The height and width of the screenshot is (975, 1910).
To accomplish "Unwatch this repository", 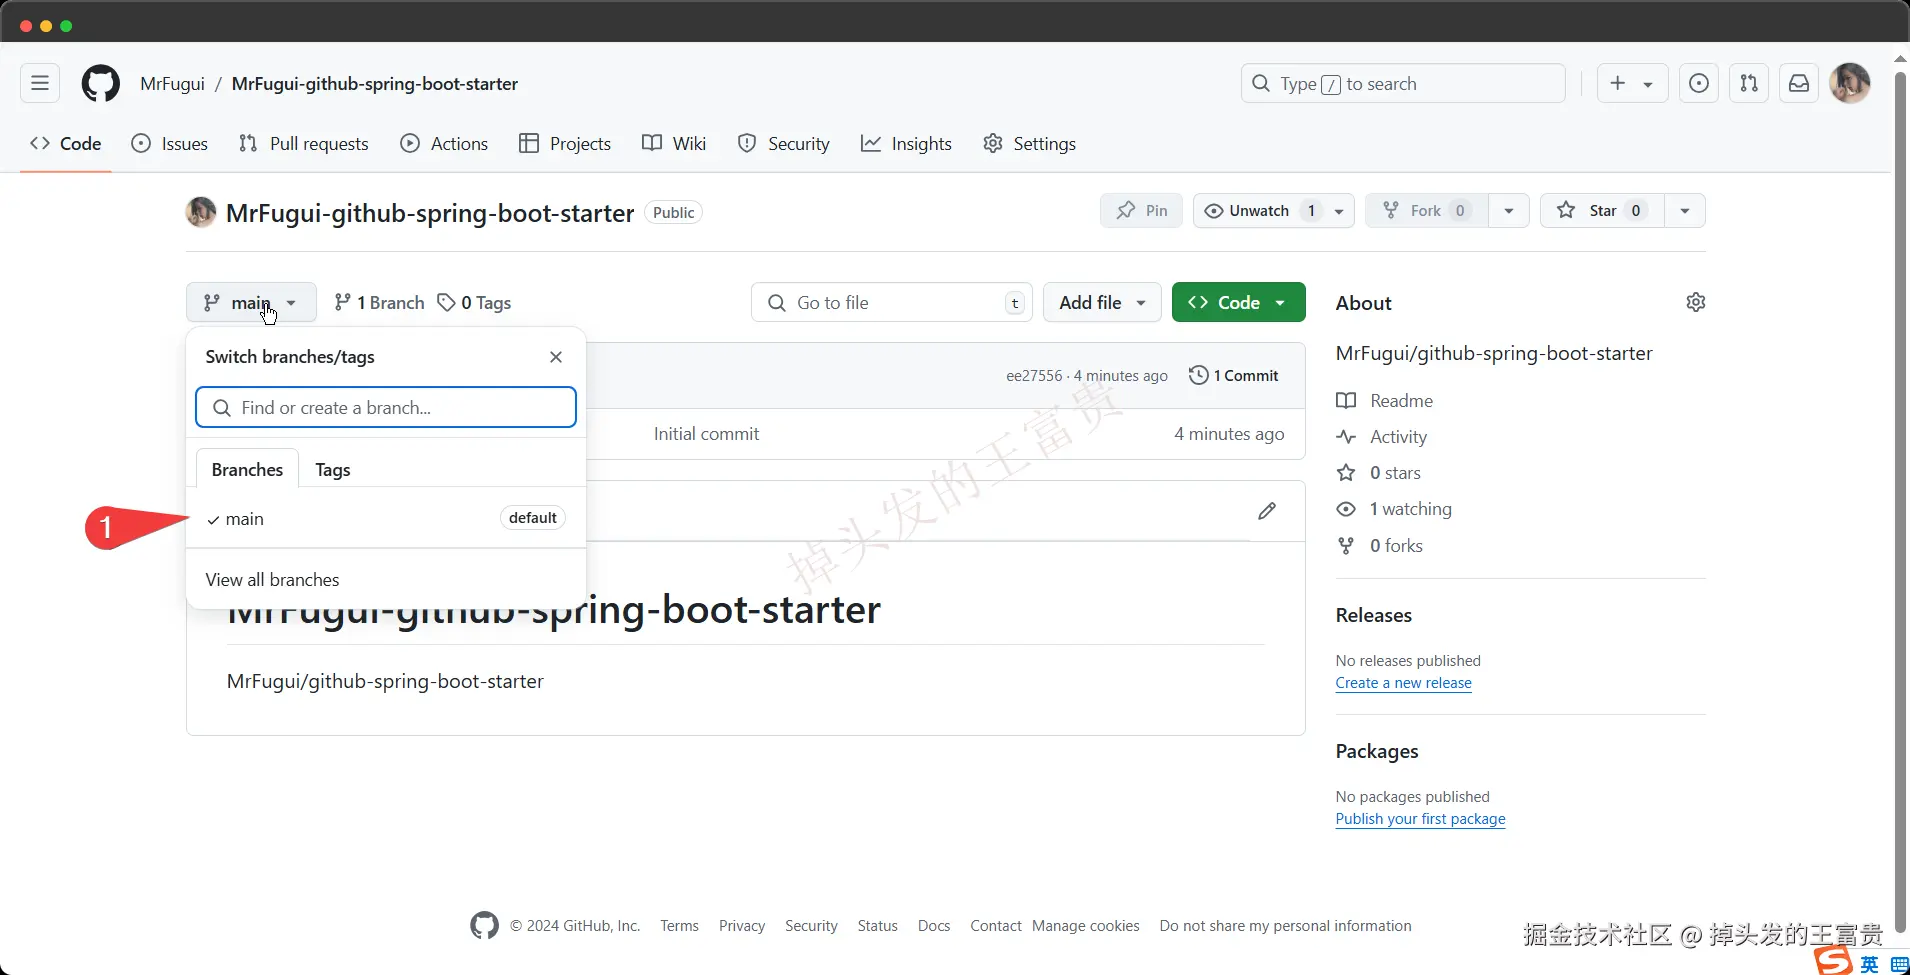I will [1259, 211].
